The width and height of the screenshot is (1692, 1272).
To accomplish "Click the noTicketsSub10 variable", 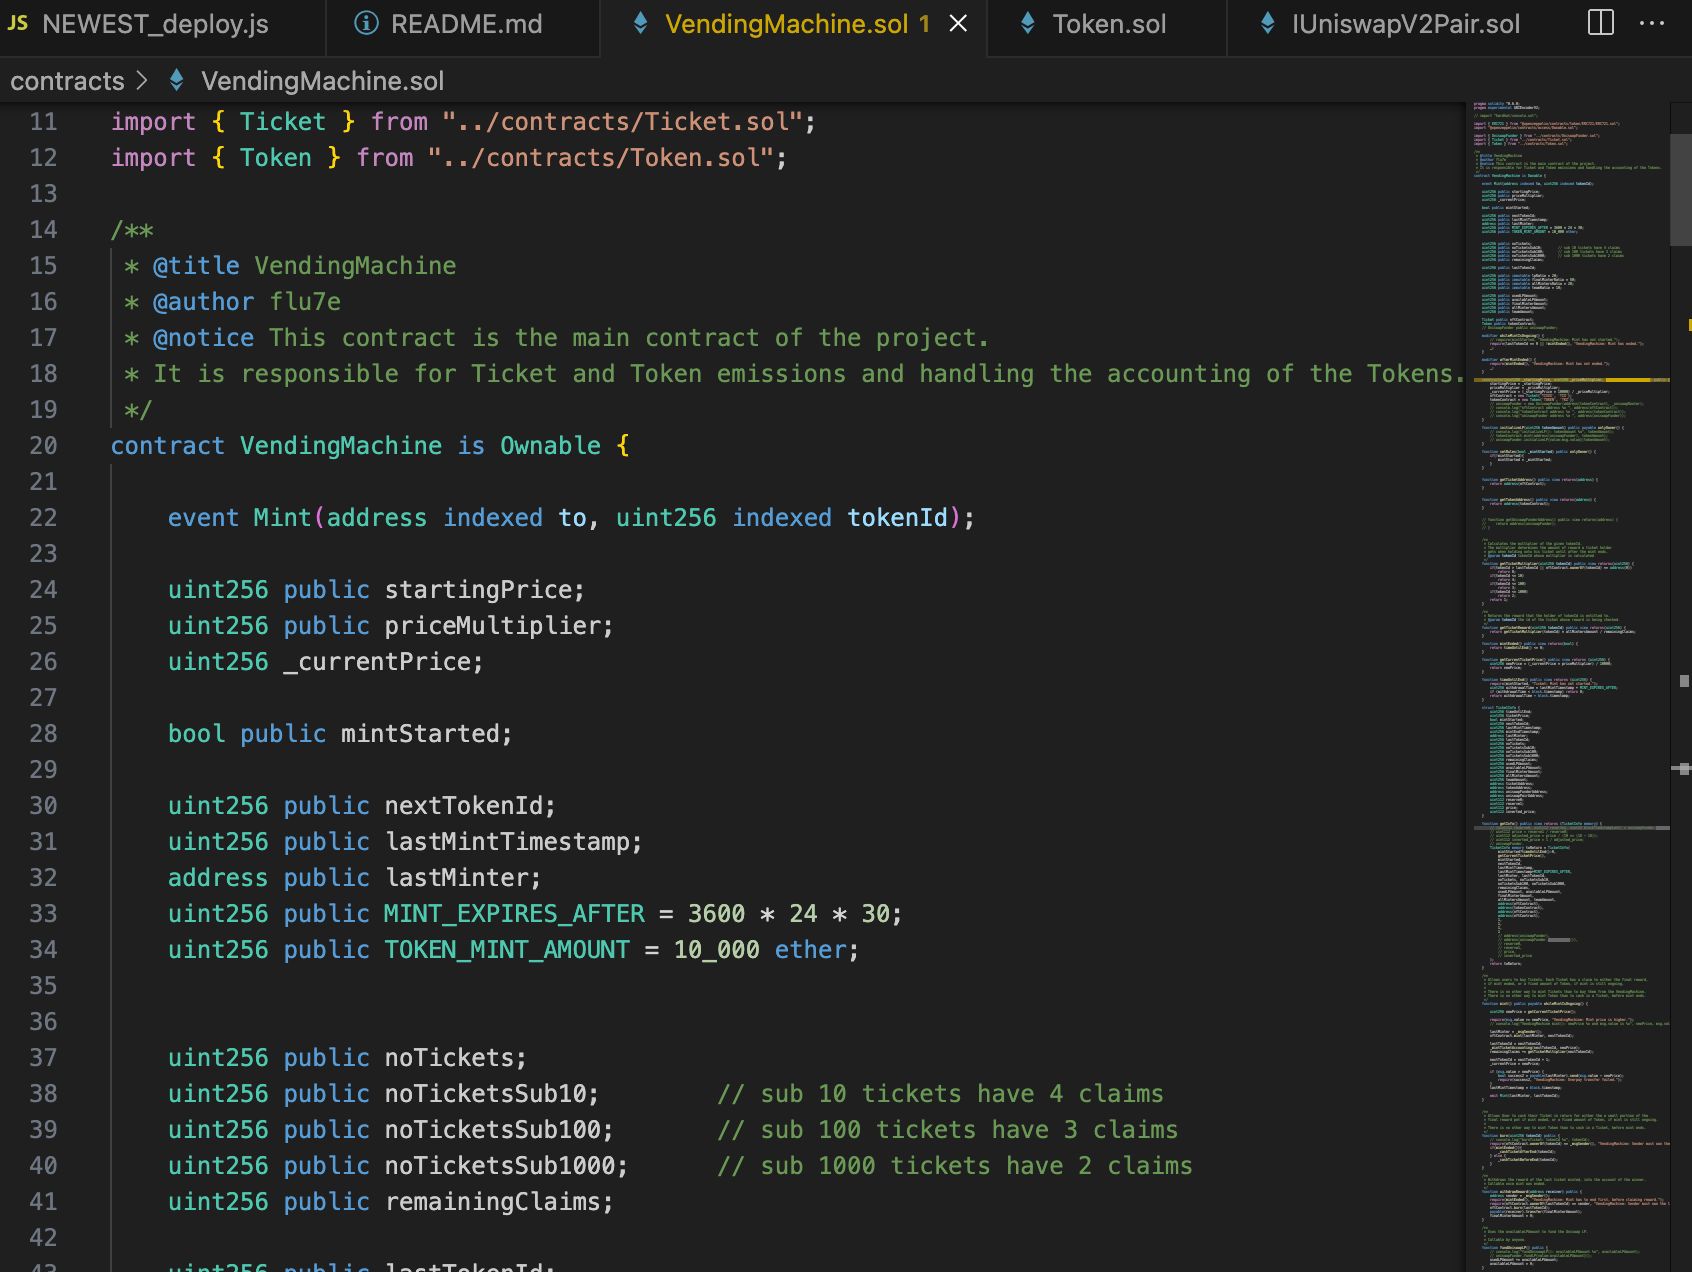I will (x=485, y=1094).
